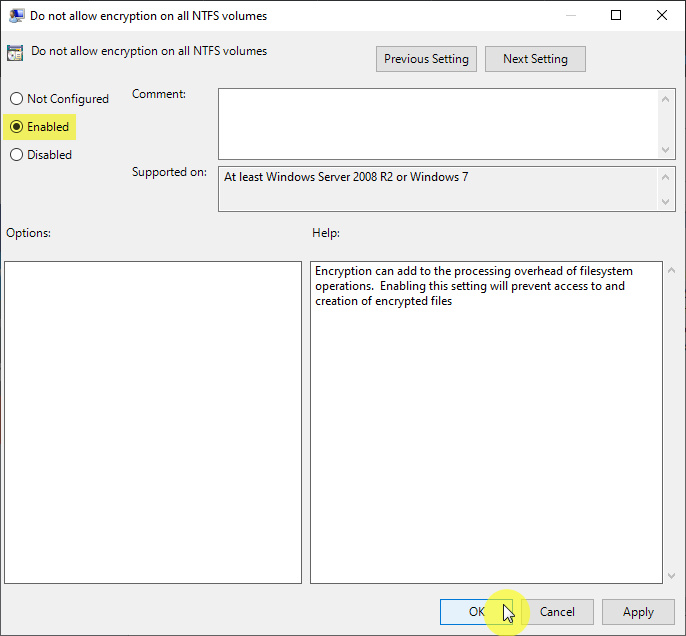Select the Disabled radio button
Image resolution: width=686 pixels, height=636 pixels.
pos(16,155)
